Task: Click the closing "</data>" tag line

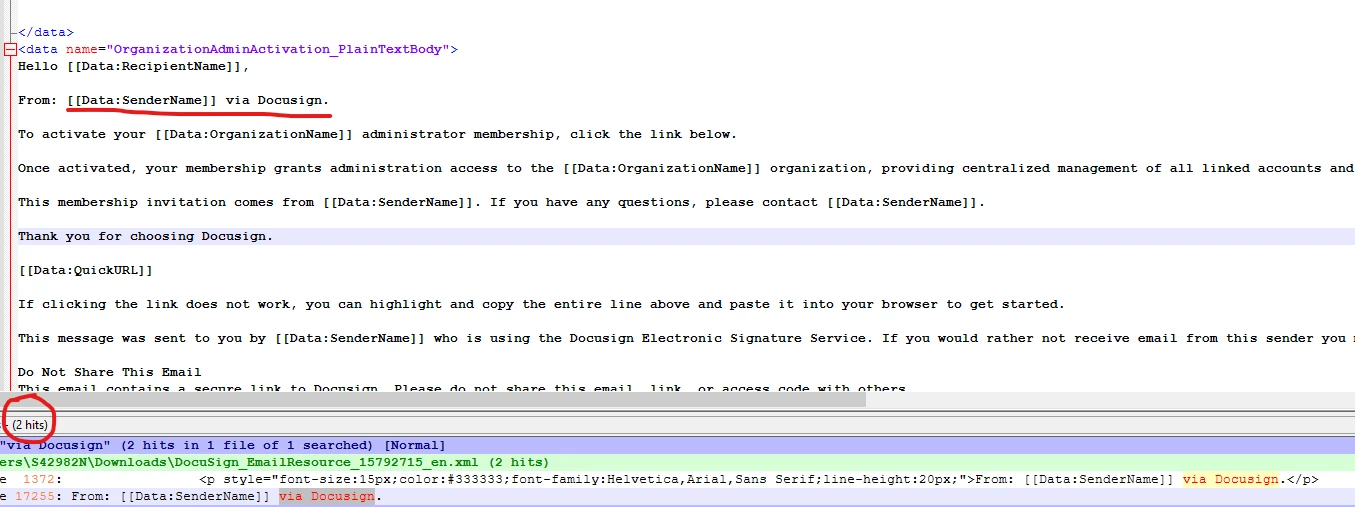Action: click(x=46, y=32)
